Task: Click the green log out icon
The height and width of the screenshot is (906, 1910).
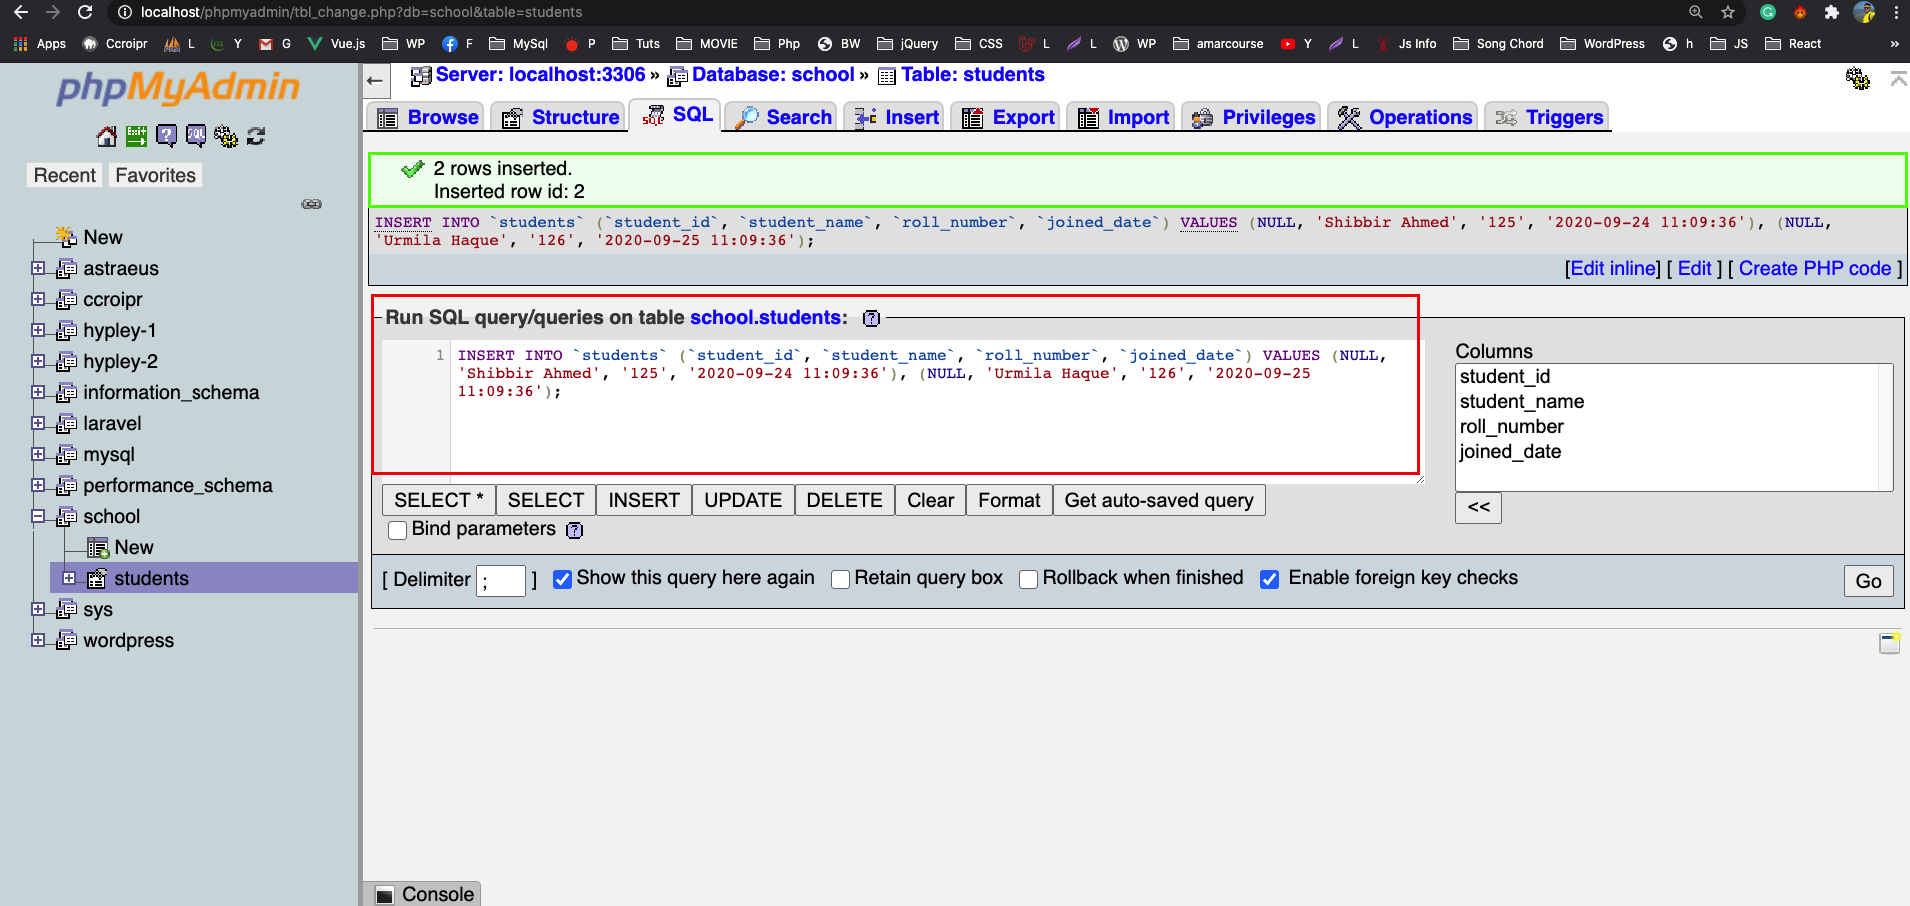Action: (136, 136)
